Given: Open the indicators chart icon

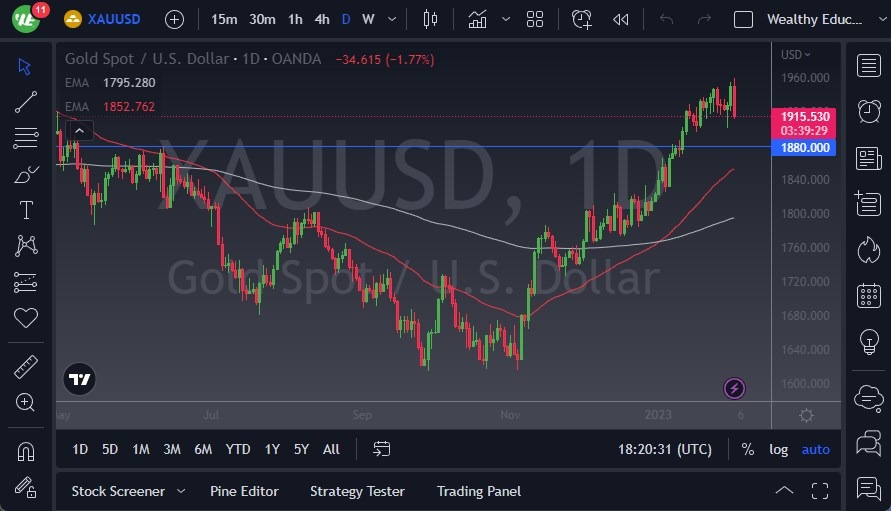Looking at the screenshot, I should [x=478, y=19].
